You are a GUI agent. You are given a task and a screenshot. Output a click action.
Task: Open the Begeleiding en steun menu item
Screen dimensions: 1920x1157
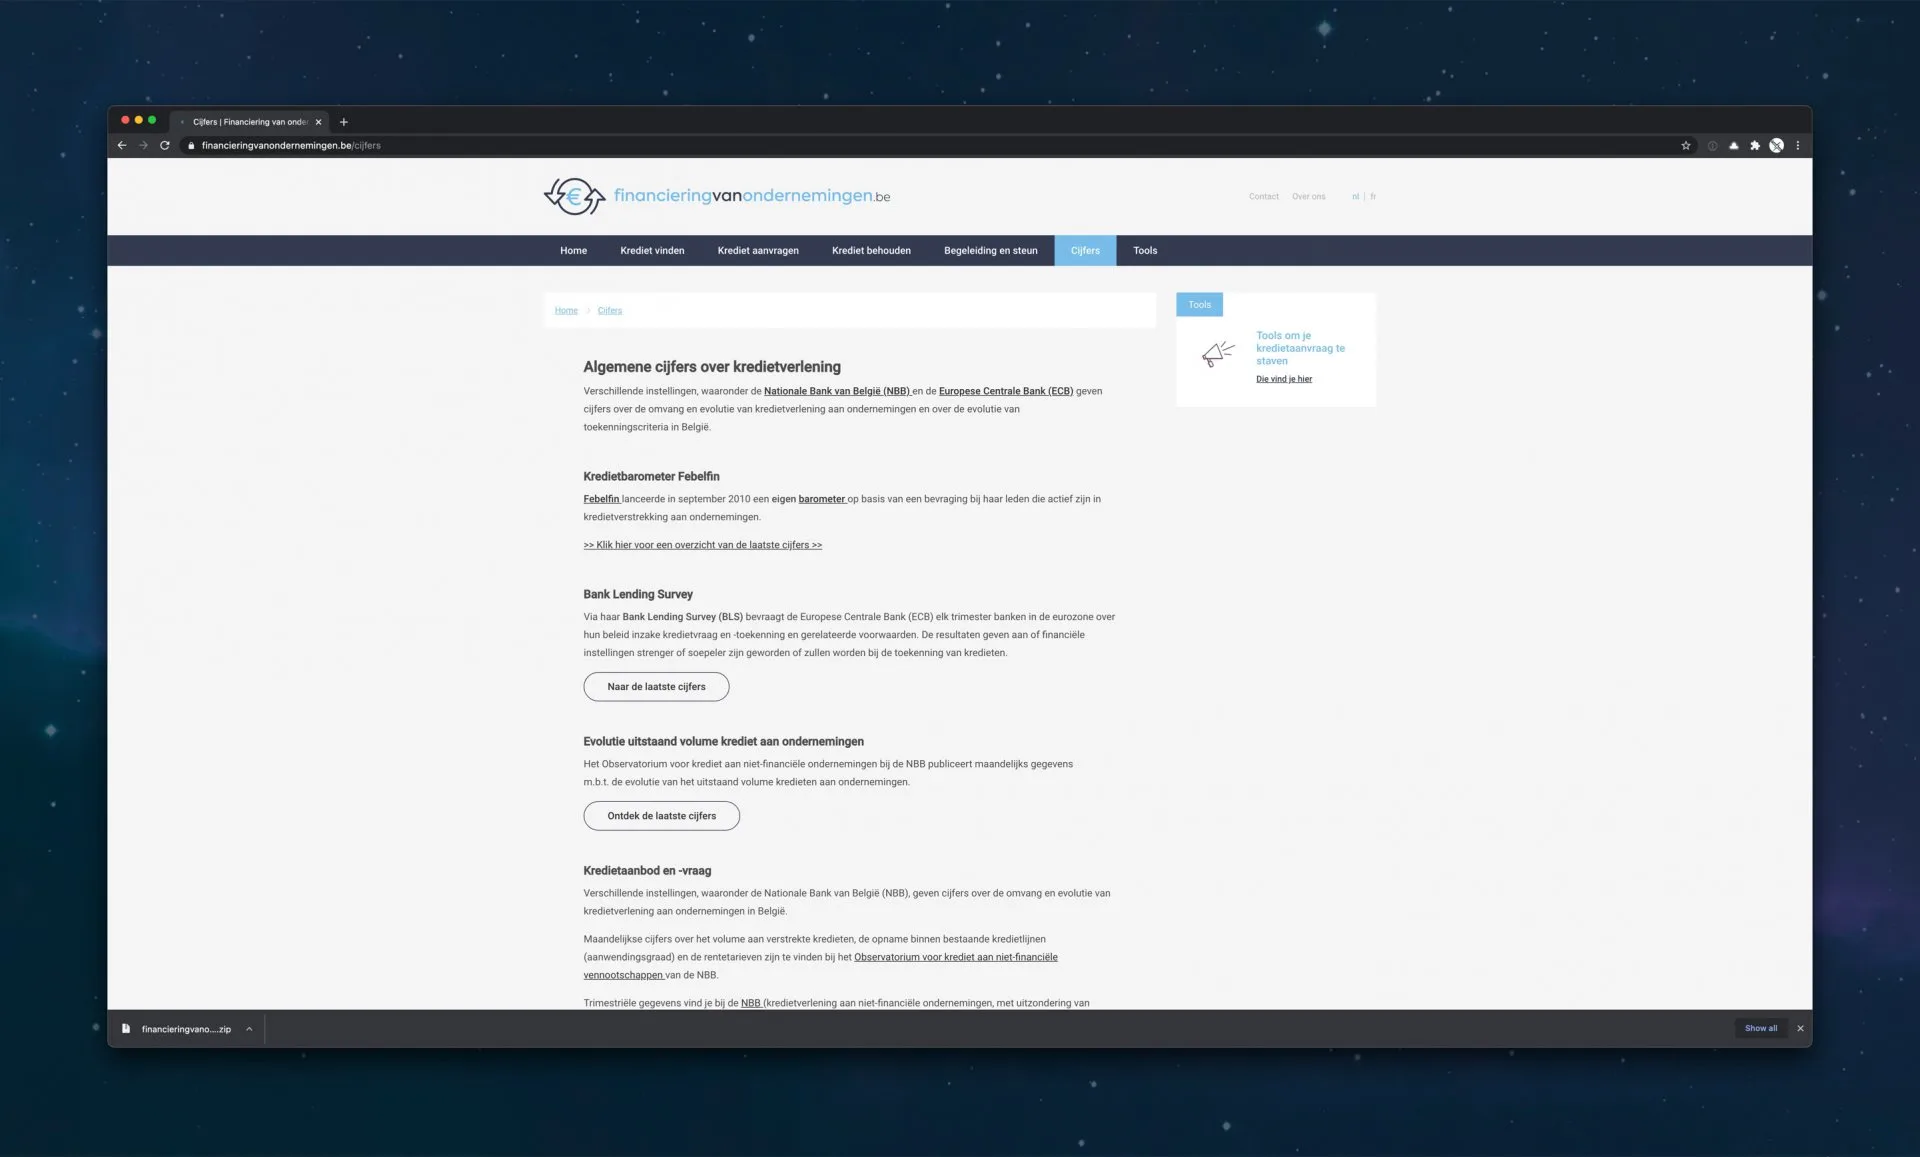coord(991,251)
